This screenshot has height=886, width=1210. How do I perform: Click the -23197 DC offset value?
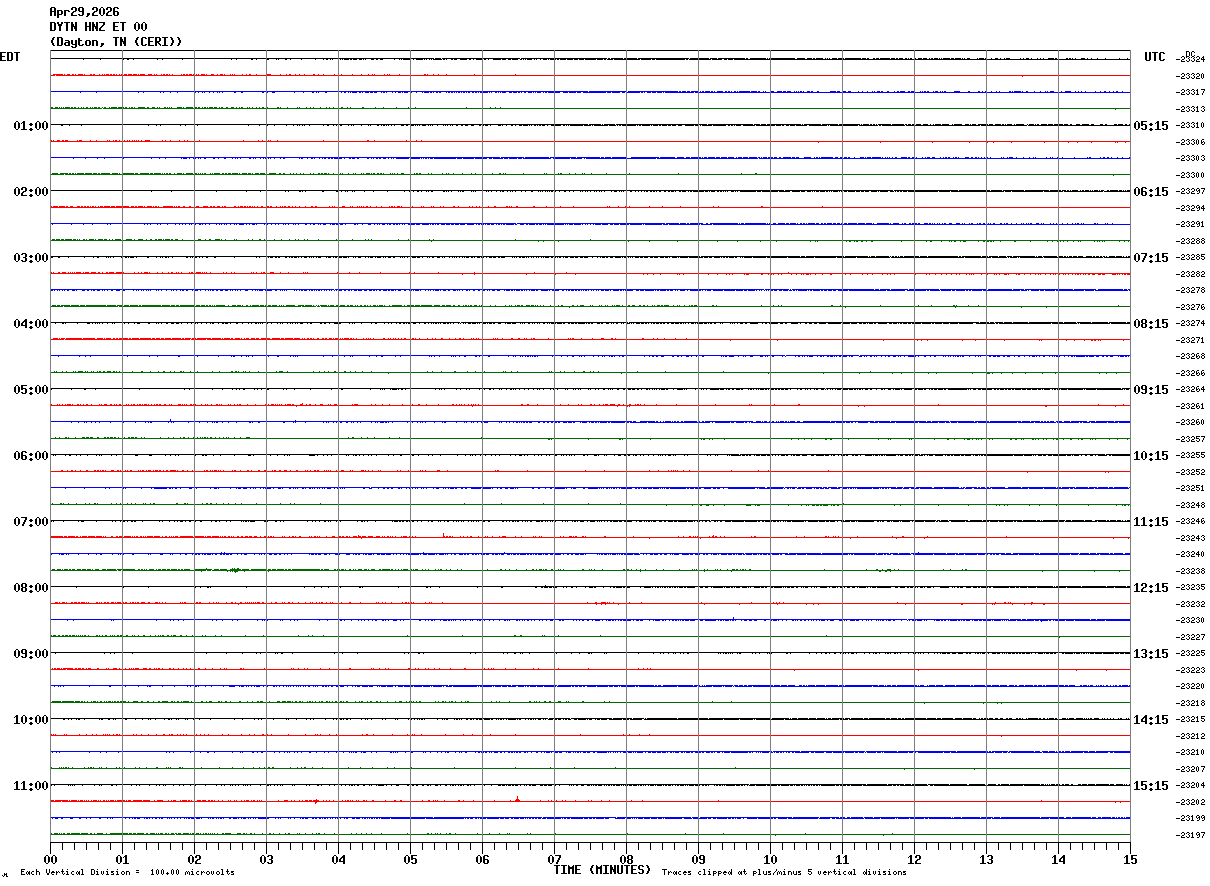point(1191,835)
